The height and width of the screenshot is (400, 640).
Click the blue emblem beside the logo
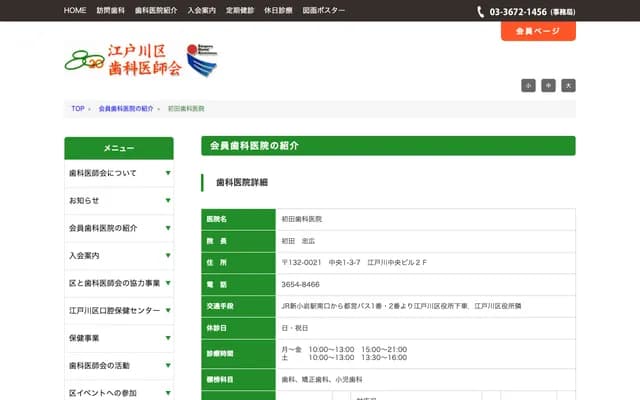pyautogui.click(x=201, y=60)
